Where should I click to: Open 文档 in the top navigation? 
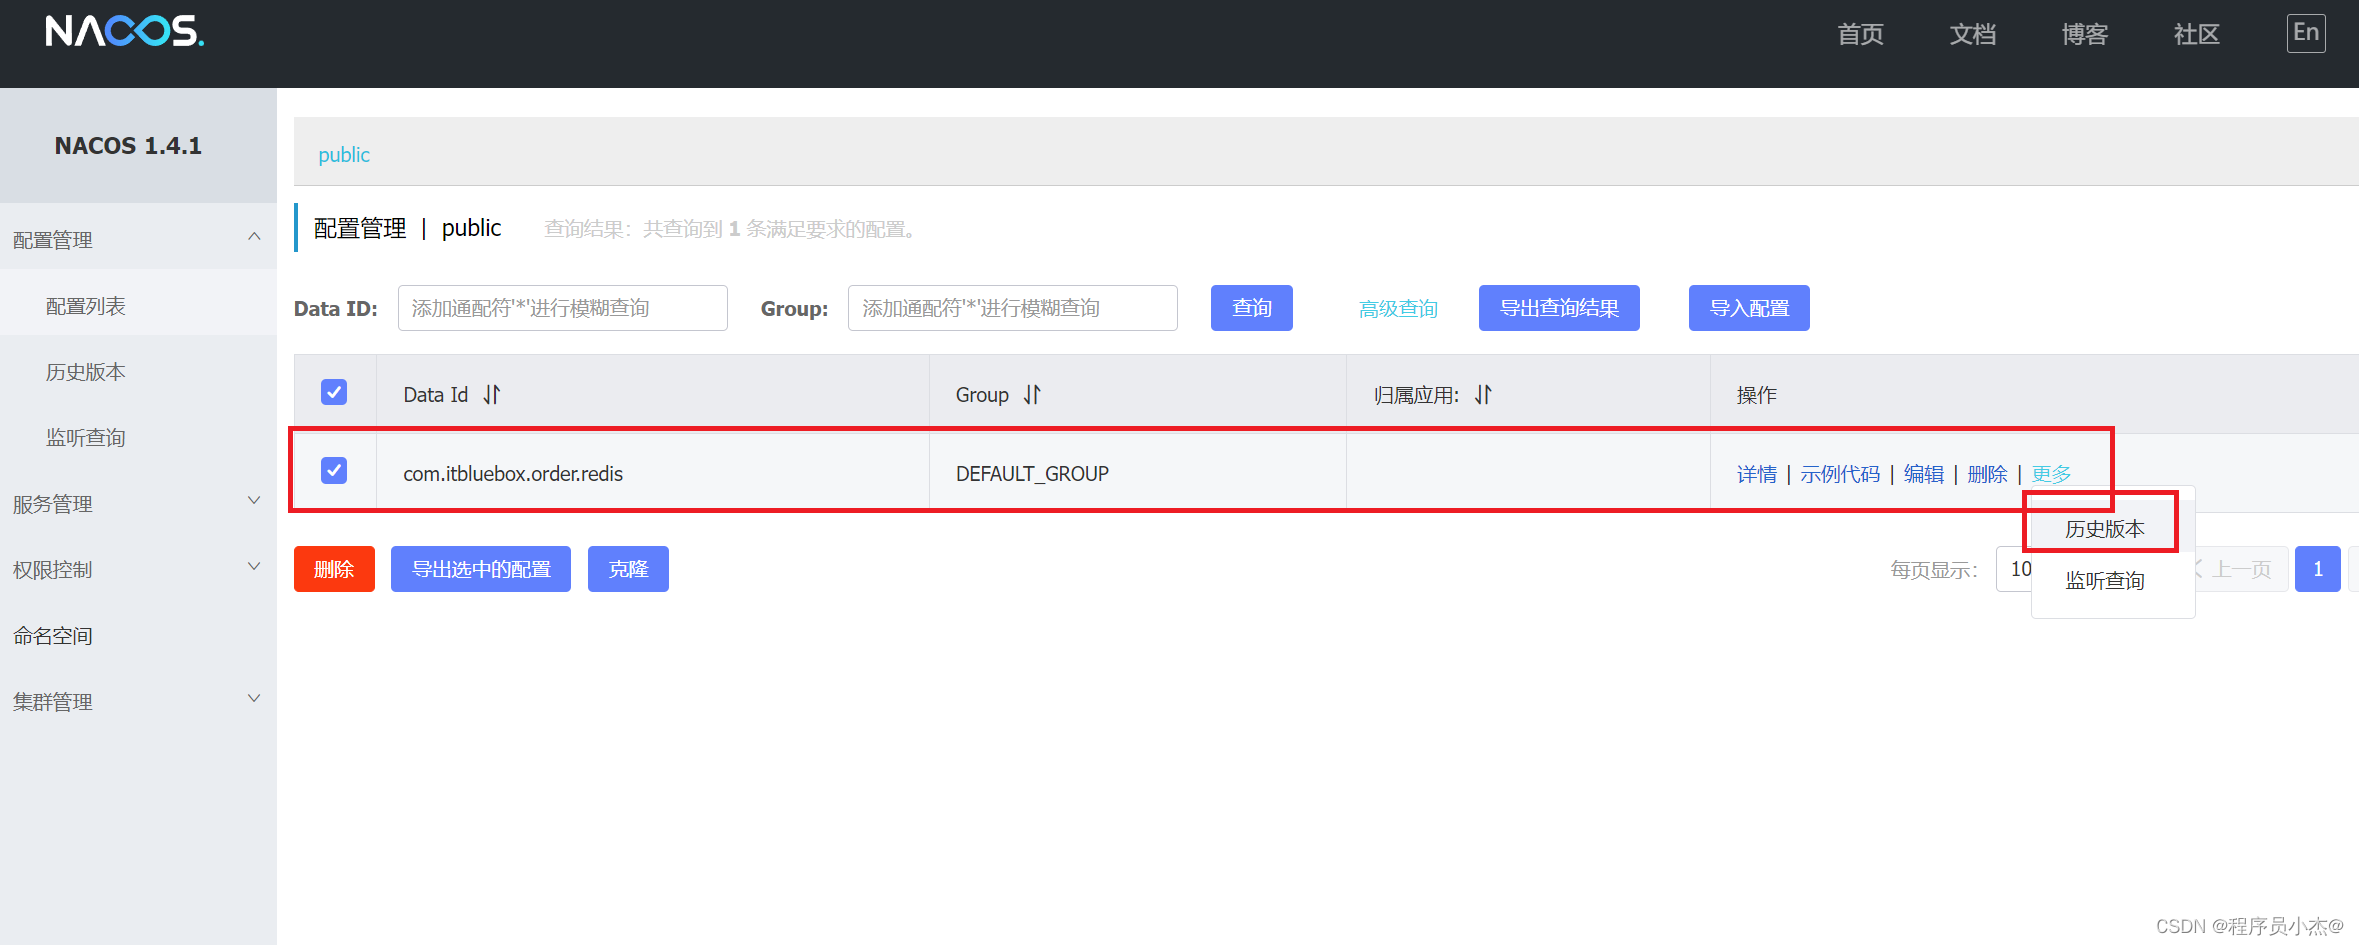point(1972,34)
